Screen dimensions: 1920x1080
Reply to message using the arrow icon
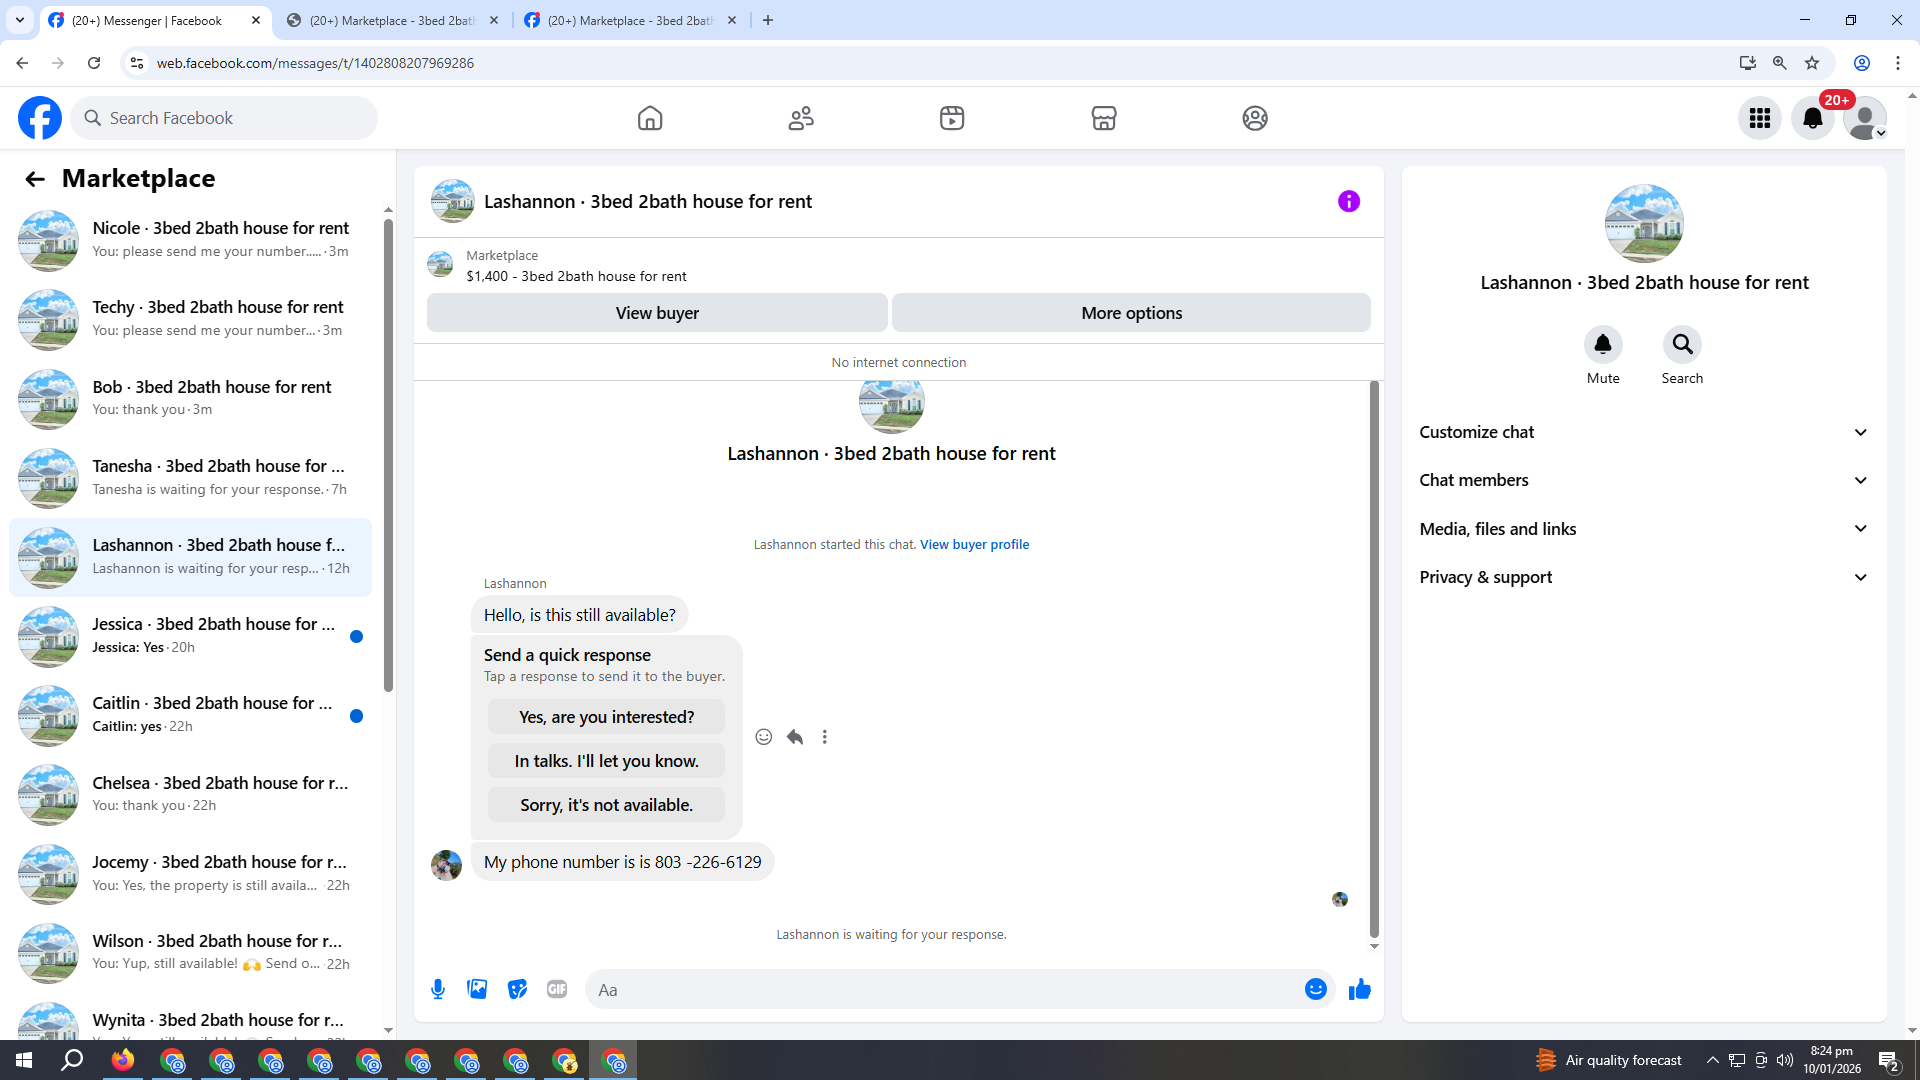click(x=795, y=737)
